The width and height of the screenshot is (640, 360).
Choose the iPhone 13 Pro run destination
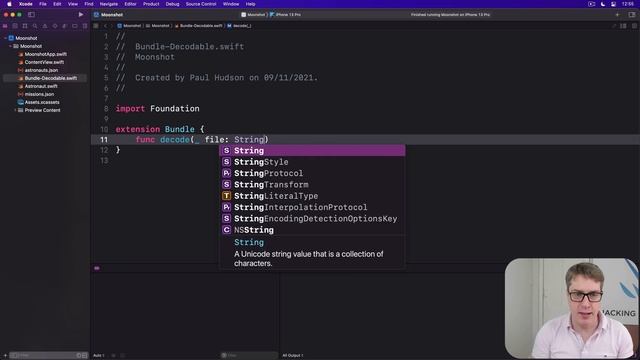(x=285, y=15)
